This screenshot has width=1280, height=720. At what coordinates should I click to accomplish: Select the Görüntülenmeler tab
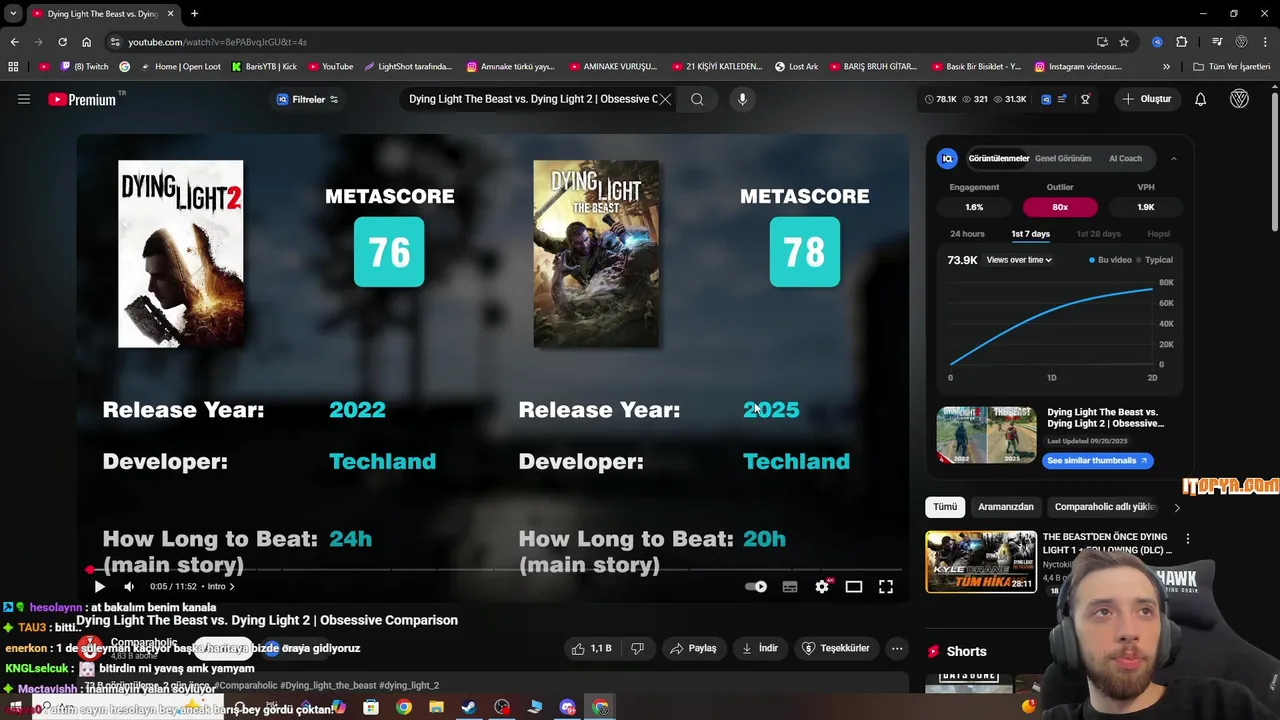point(998,158)
